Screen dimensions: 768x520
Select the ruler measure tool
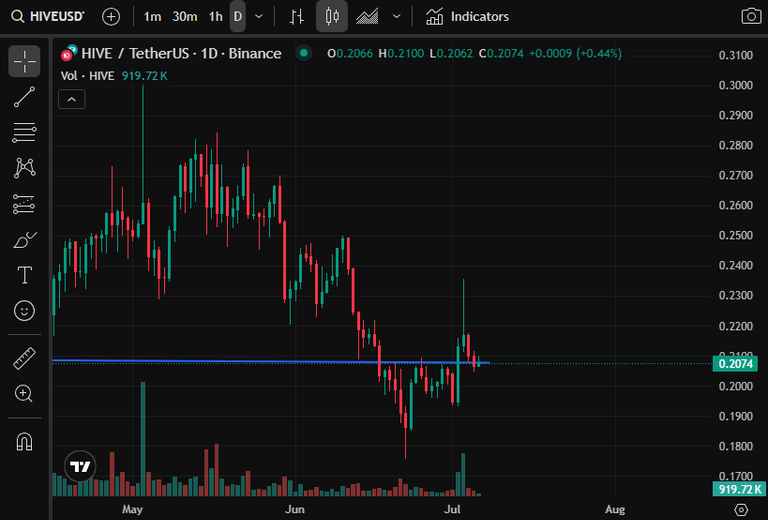click(24, 358)
